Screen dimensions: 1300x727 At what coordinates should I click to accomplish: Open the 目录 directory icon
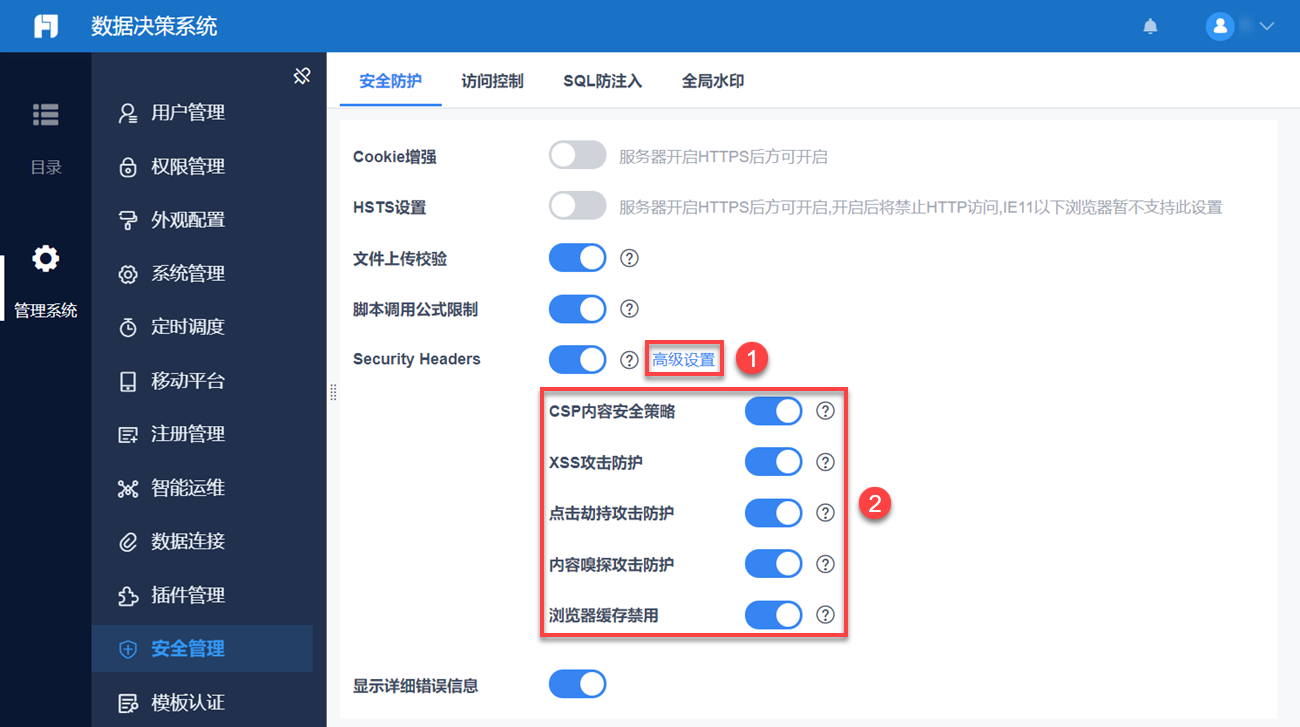[46, 115]
